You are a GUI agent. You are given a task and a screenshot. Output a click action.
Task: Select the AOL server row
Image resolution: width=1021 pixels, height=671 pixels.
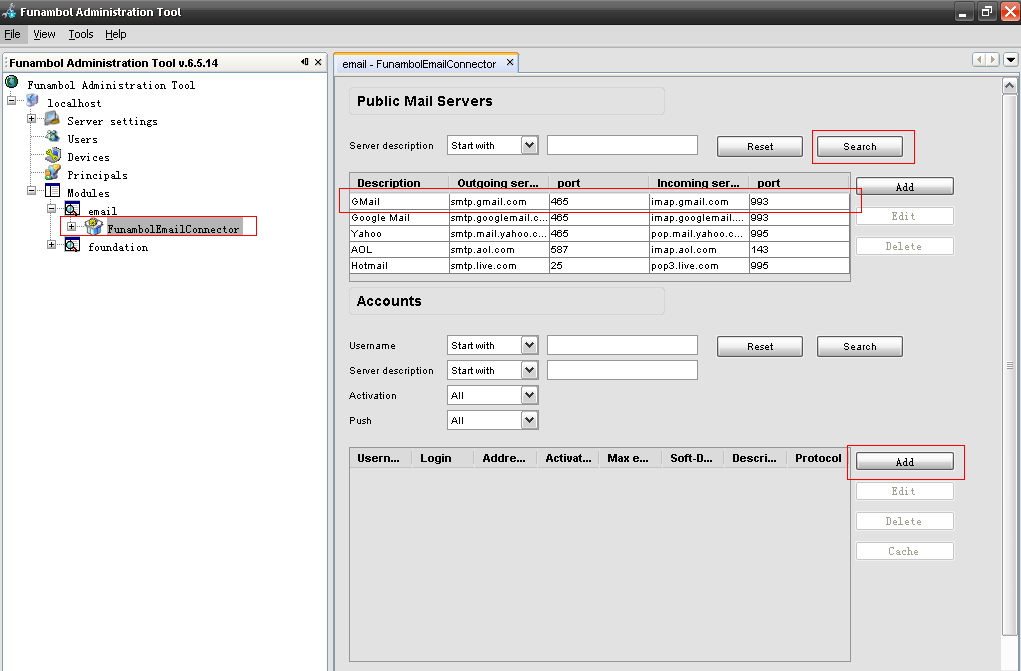(x=600, y=250)
